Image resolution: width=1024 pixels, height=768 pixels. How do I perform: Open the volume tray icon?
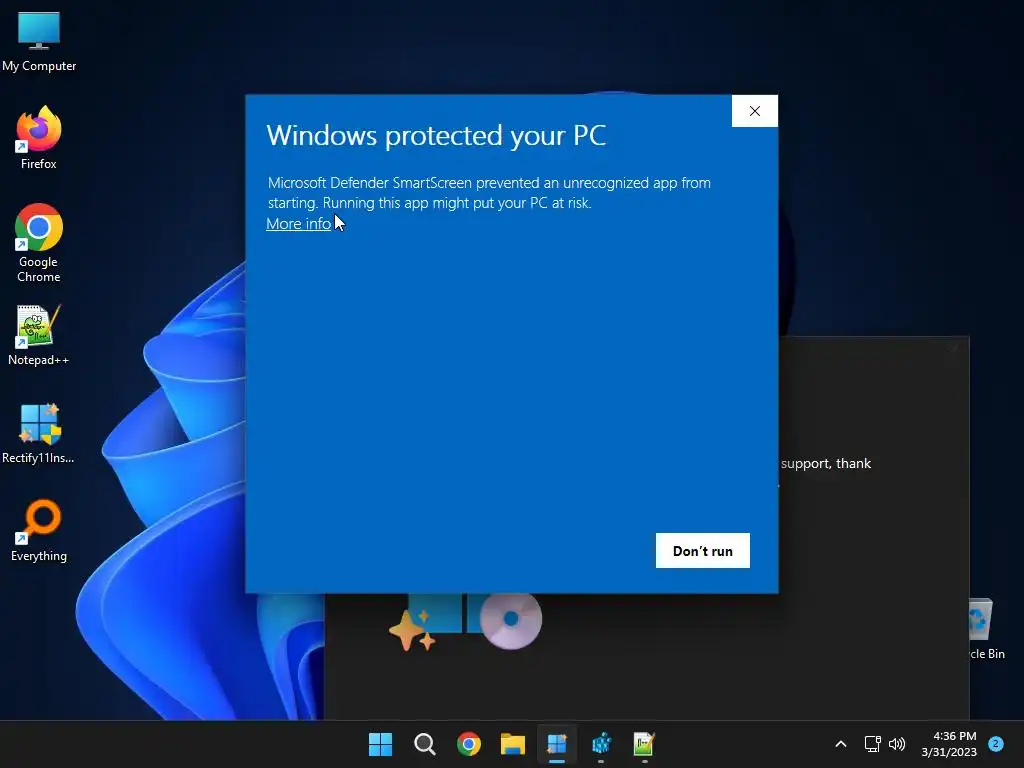coord(897,744)
